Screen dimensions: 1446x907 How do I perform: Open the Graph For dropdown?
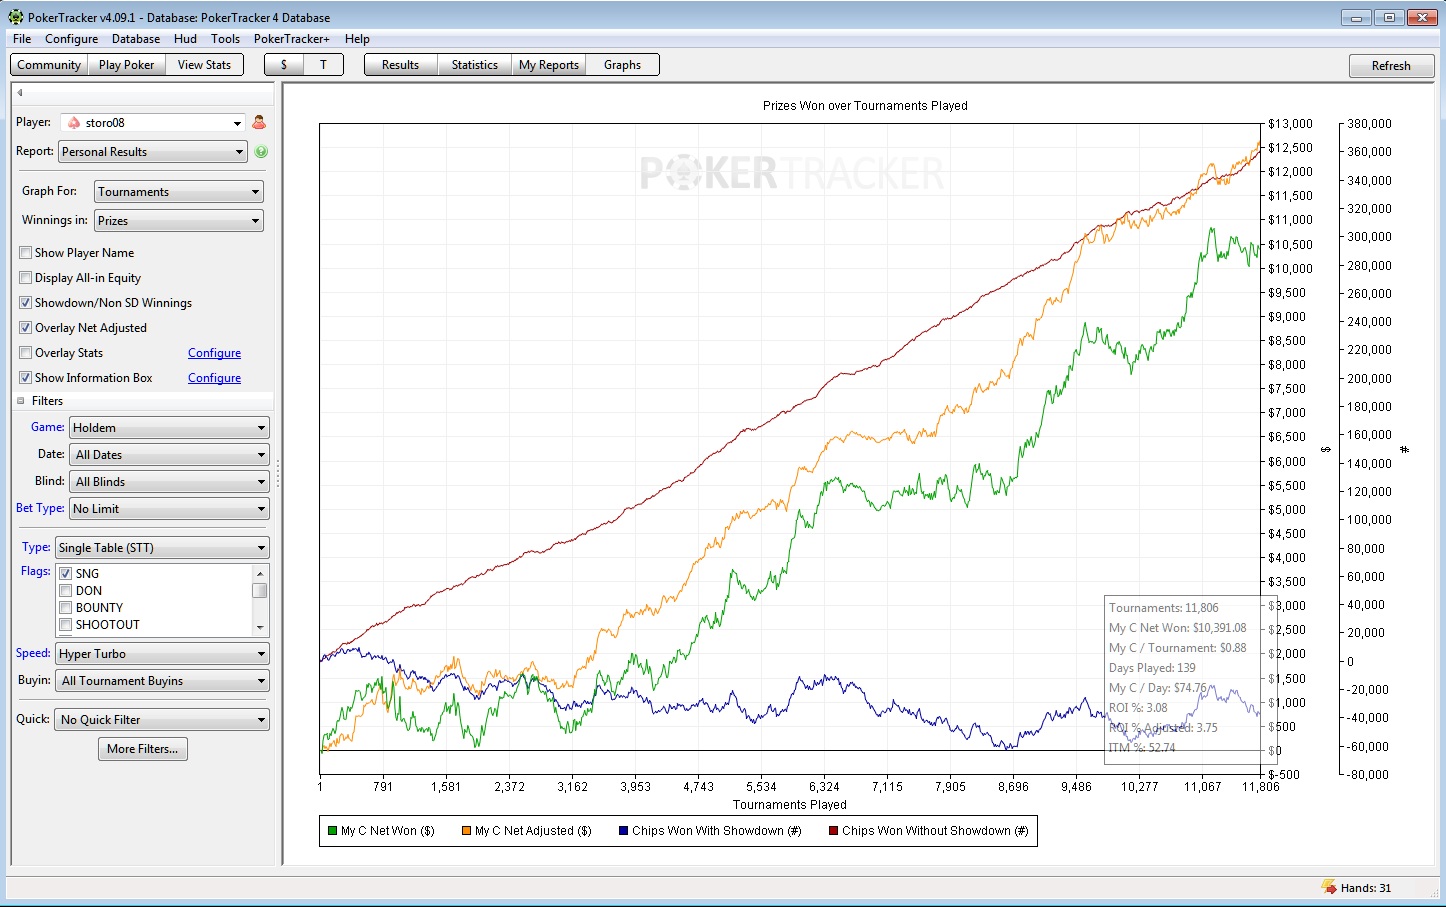coord(179,192)
